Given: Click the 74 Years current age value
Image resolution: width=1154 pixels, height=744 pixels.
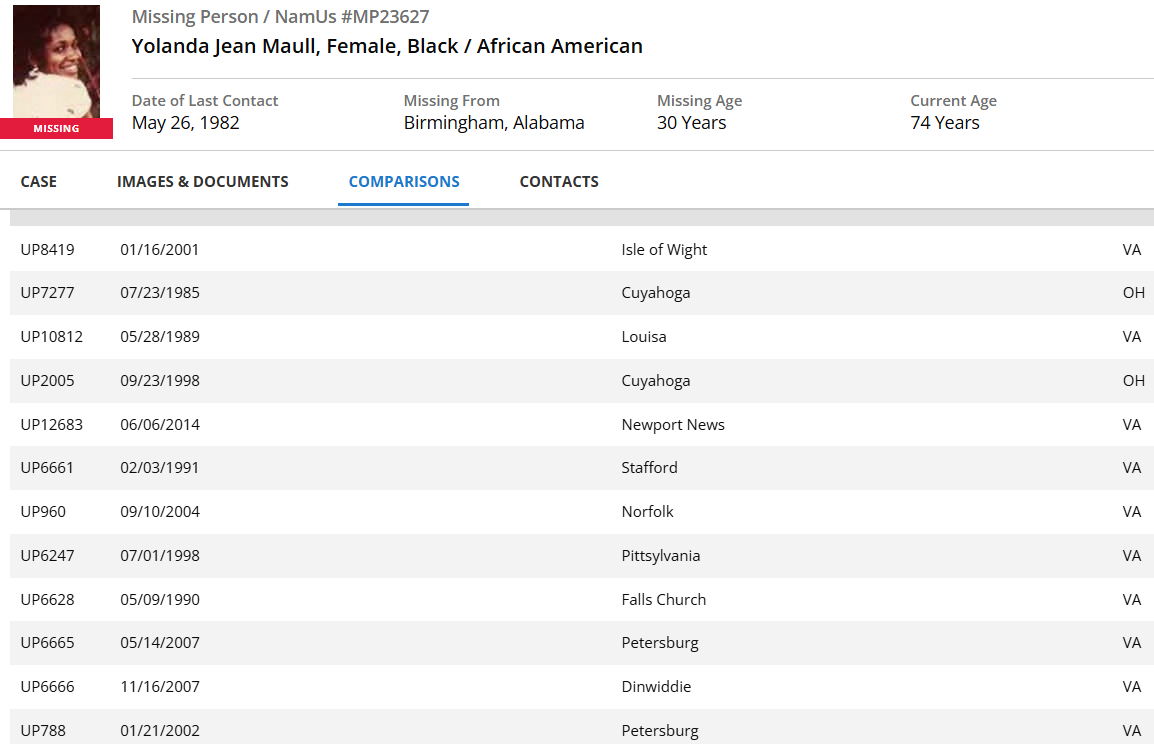Looking at the screenshot, I should click(x=944, y=123).
